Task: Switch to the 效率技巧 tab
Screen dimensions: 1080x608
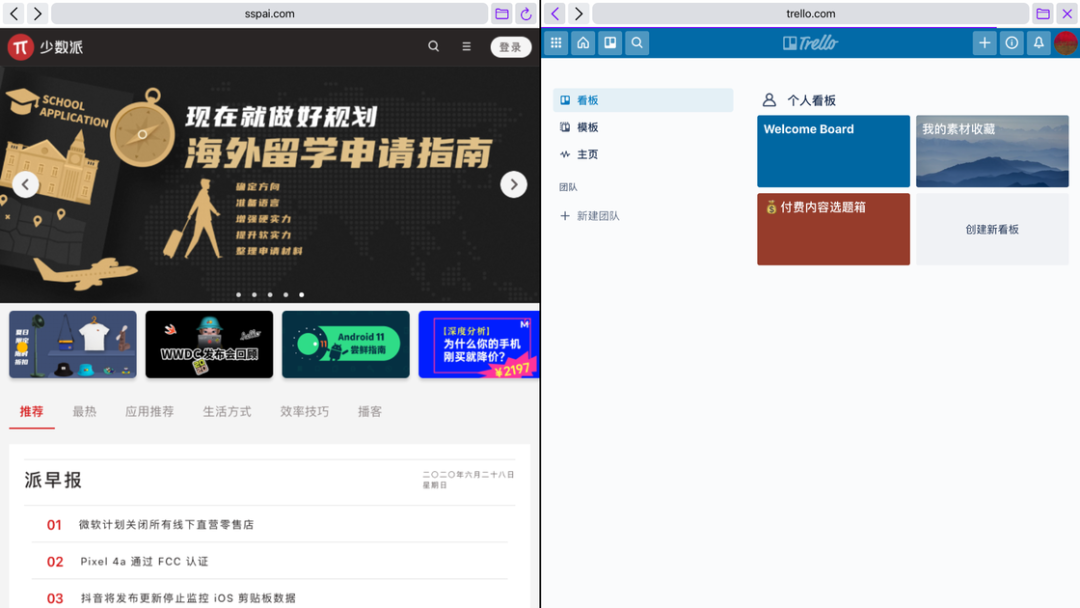Action: coord(304,412)
